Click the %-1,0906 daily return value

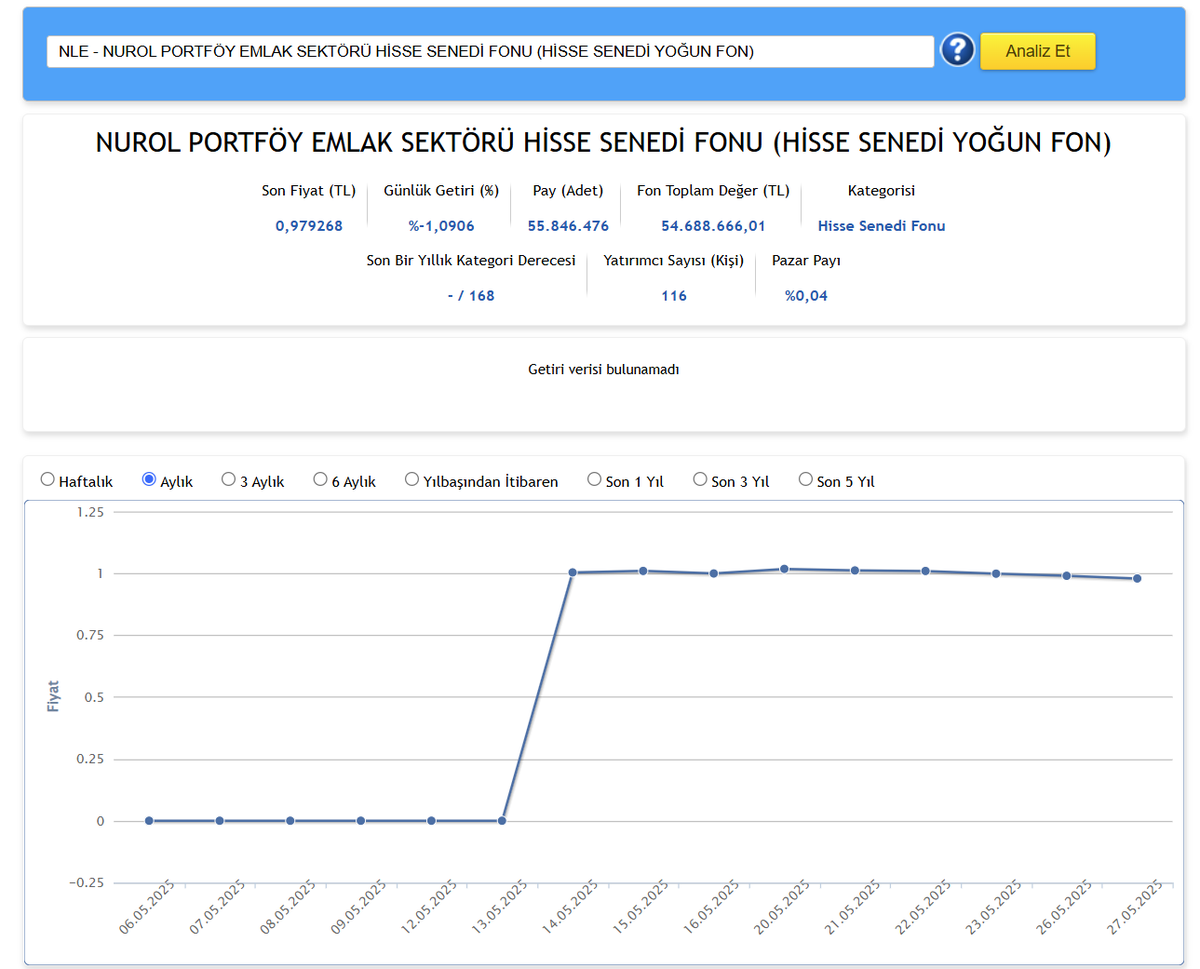point(441,226)
